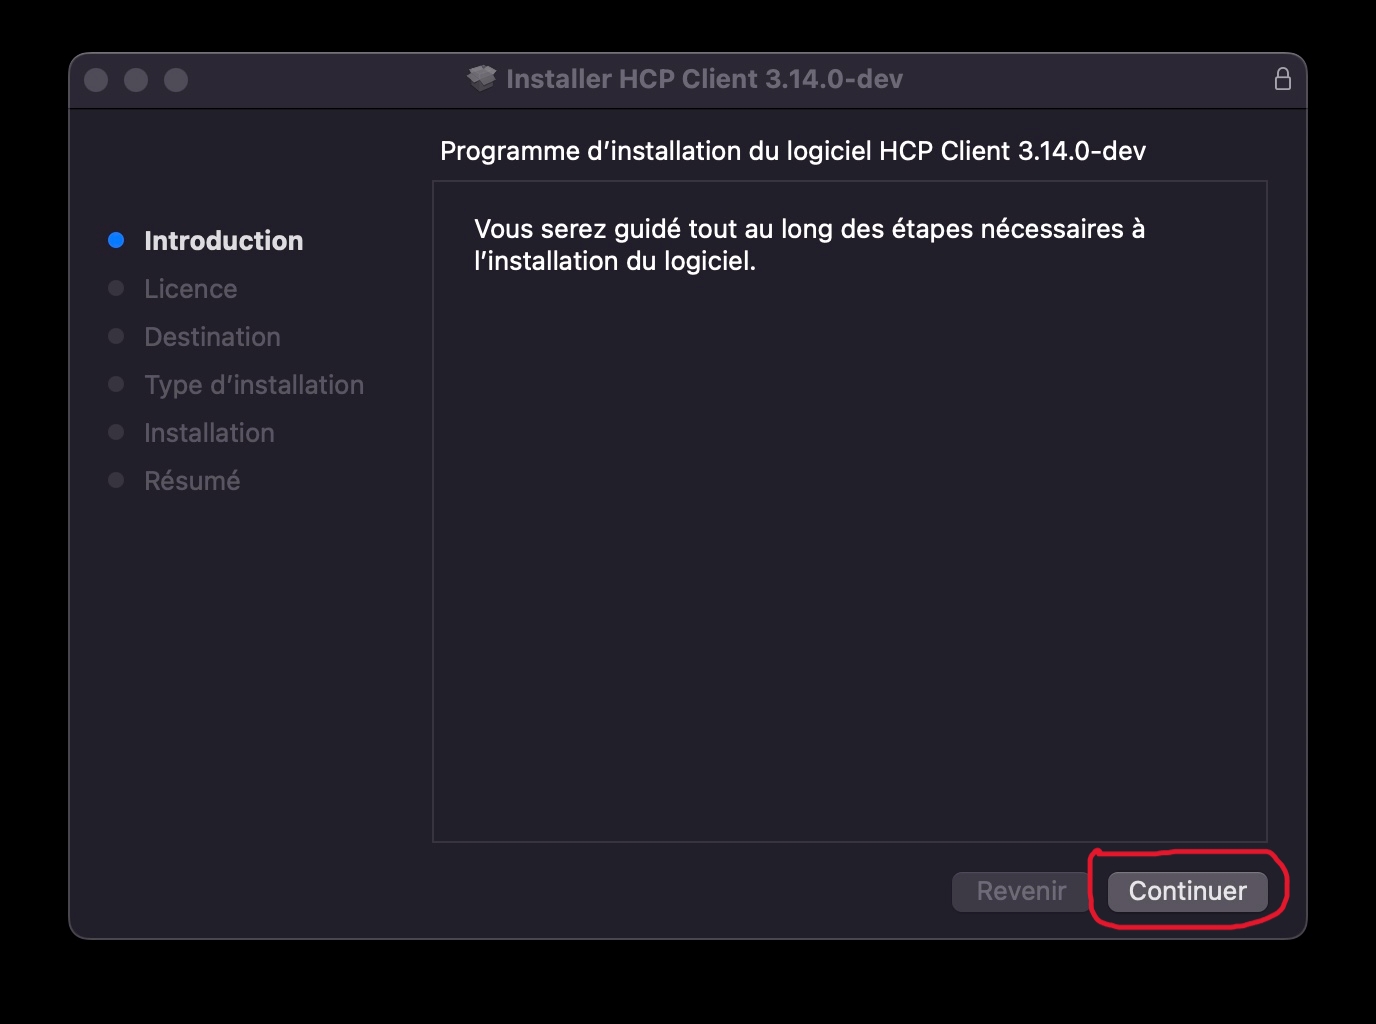
Task: Click the bullet beside Type d'installation
Action: click(x=116, y=384)
